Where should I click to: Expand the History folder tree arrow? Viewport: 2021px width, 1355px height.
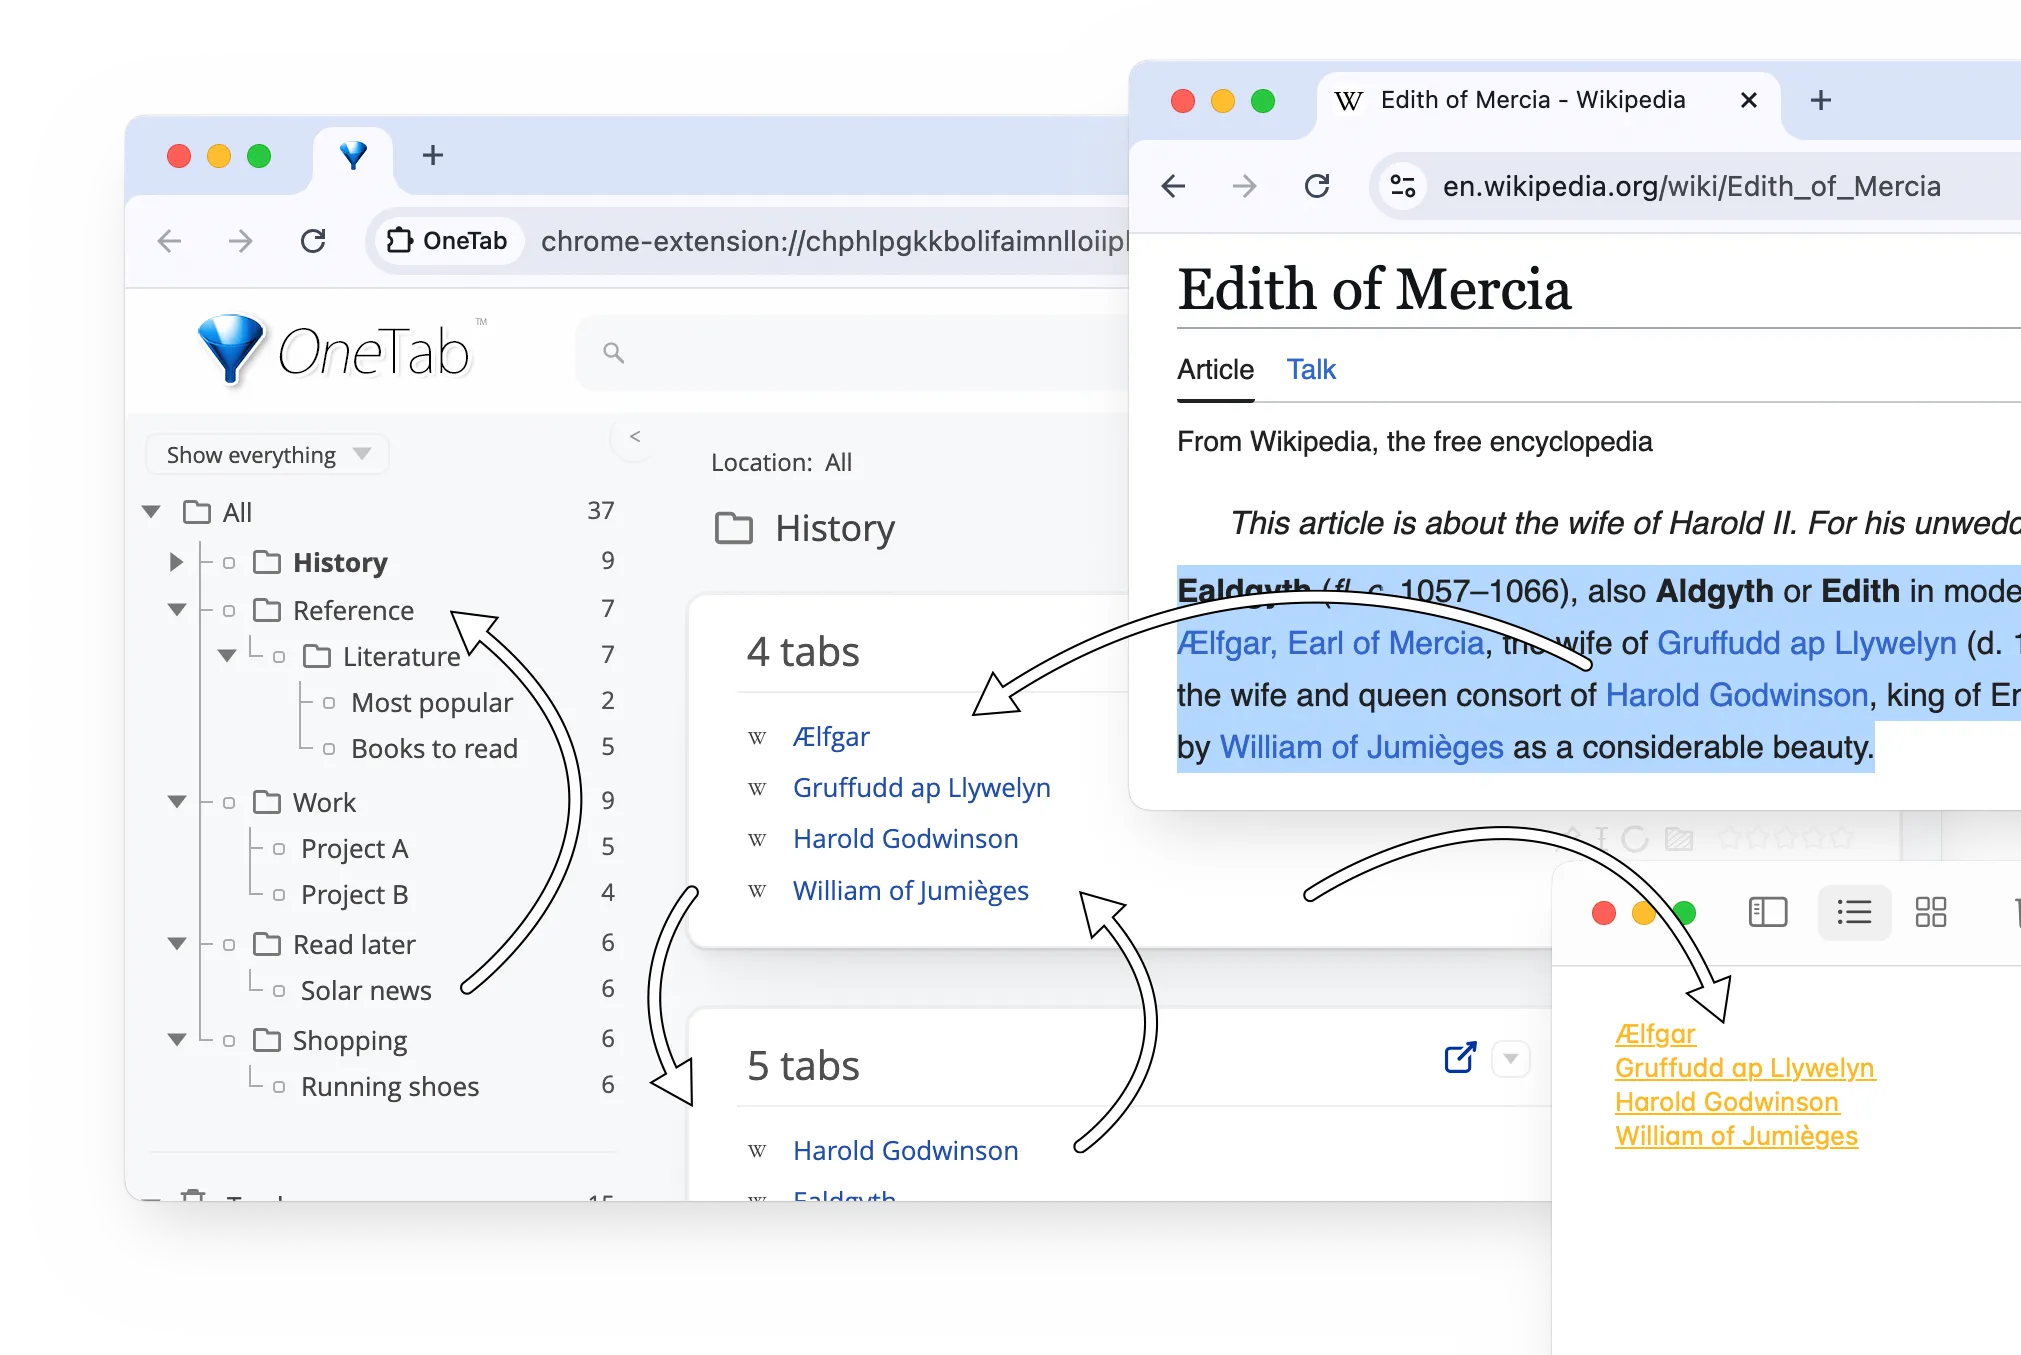pyautogui.click(x=176, y=562)
